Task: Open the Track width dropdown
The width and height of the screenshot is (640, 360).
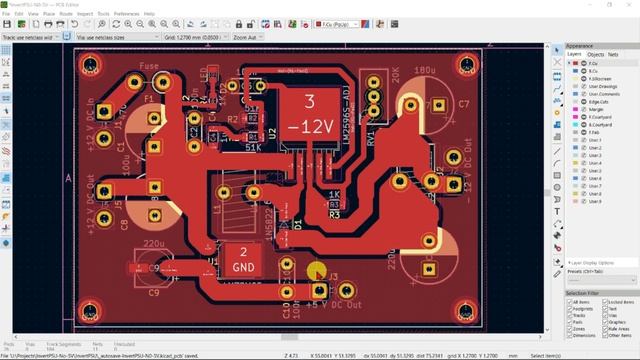Action: point(31,37)
